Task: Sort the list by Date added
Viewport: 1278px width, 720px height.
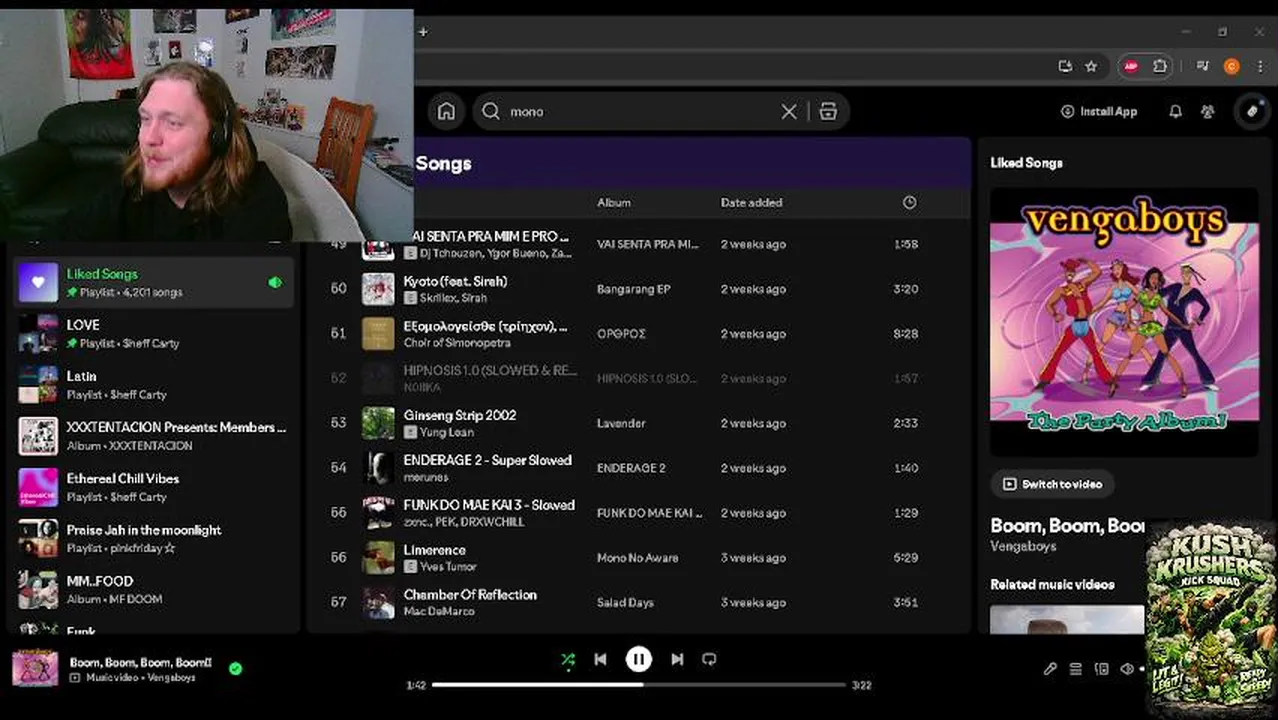Action: click(751, 202)
